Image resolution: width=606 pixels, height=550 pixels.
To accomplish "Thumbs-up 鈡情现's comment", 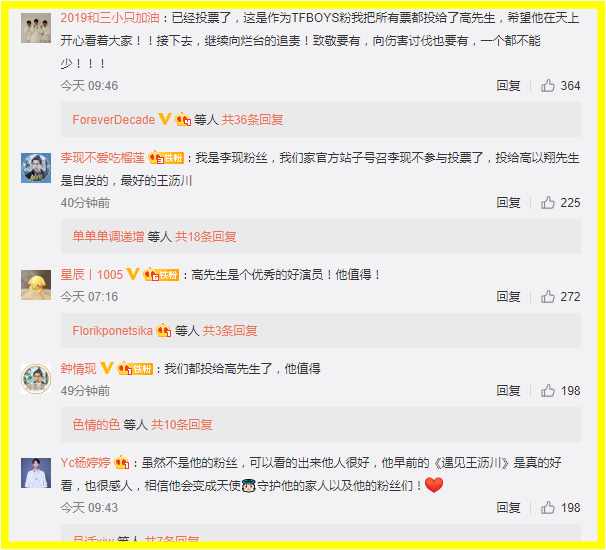I will 548,391.
